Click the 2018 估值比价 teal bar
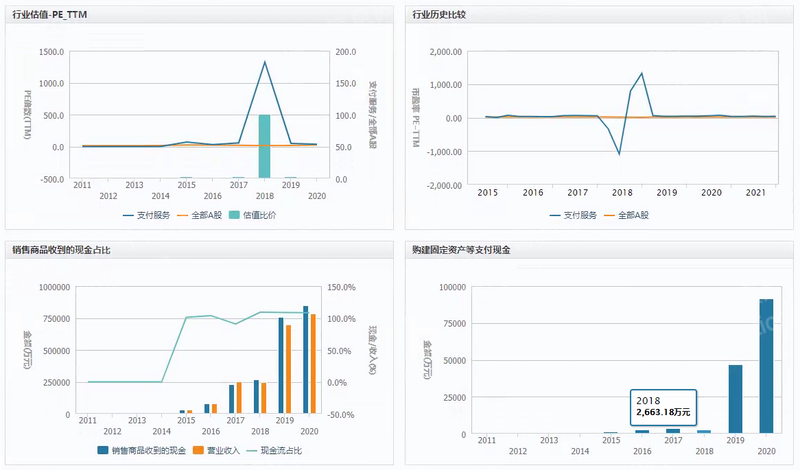Viewport: 800px width, 470px height. [x=265, y=147]
